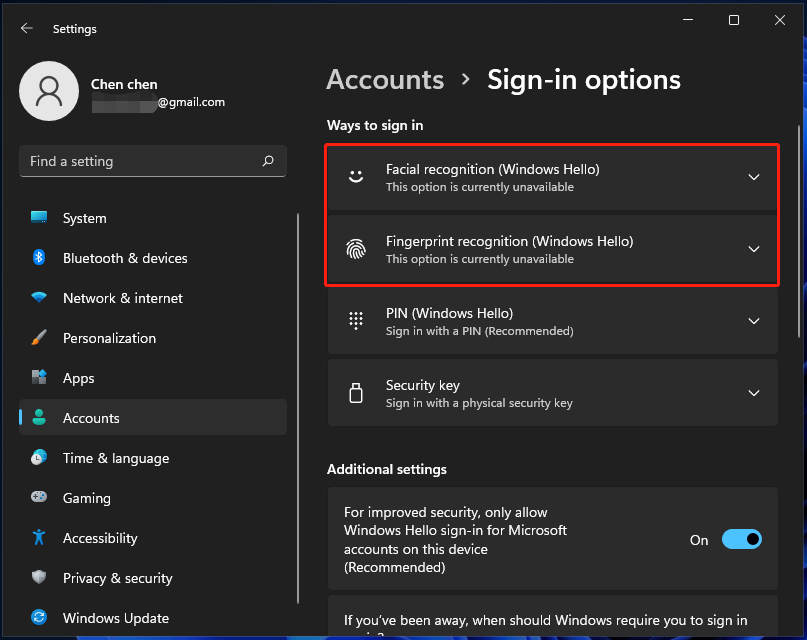Open Bluetooth & devices category
Viewport: 807px width, 640px height.
tap(153, 258)
